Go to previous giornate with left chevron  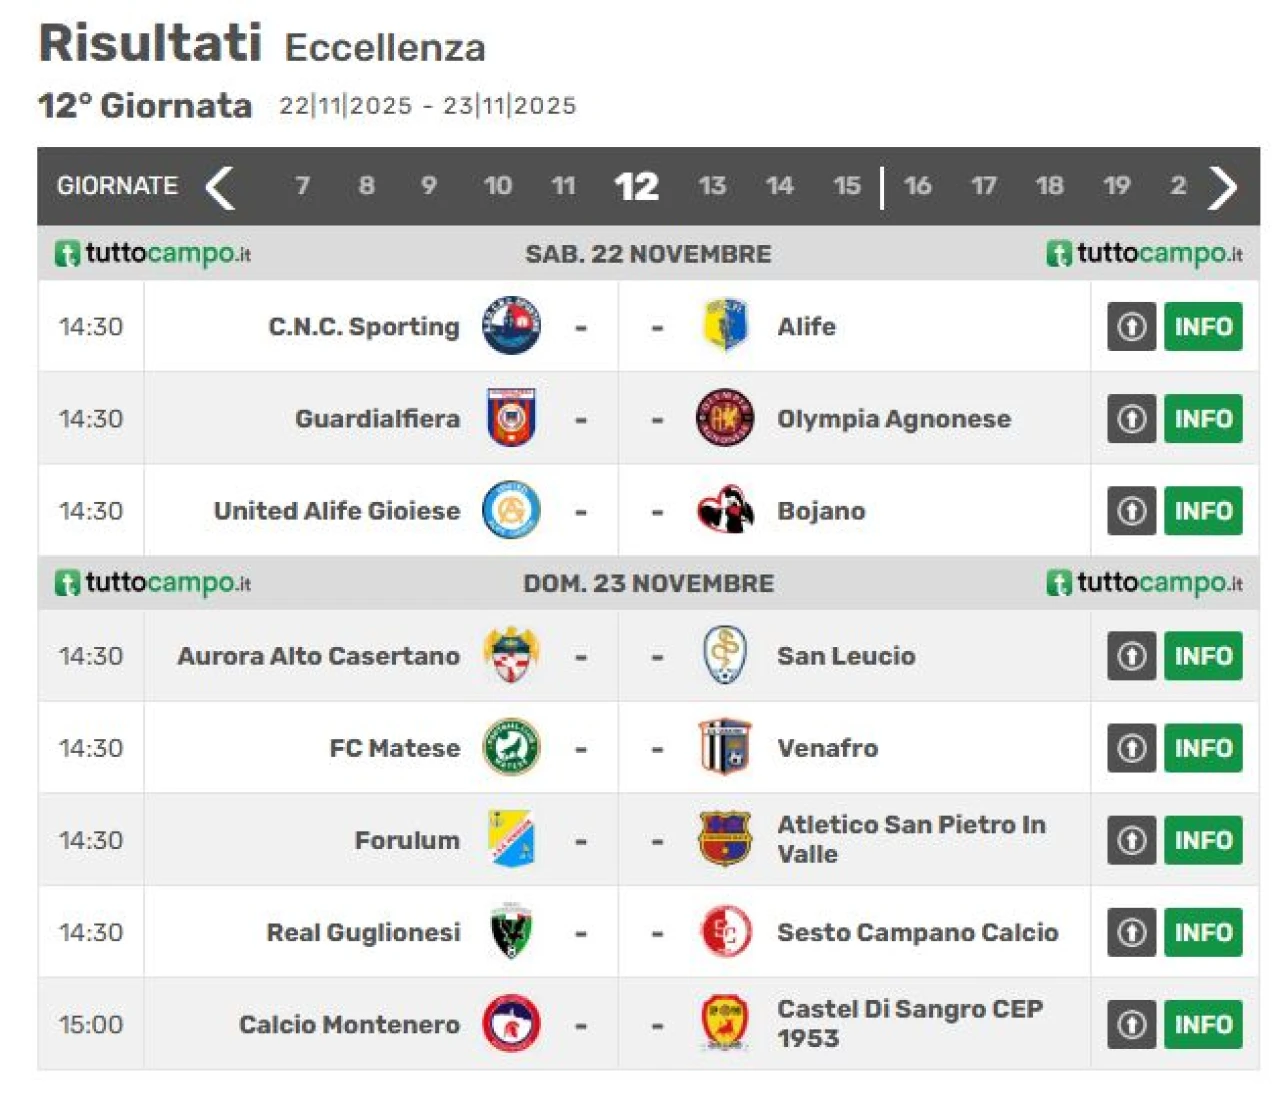(x=220, y=187)
